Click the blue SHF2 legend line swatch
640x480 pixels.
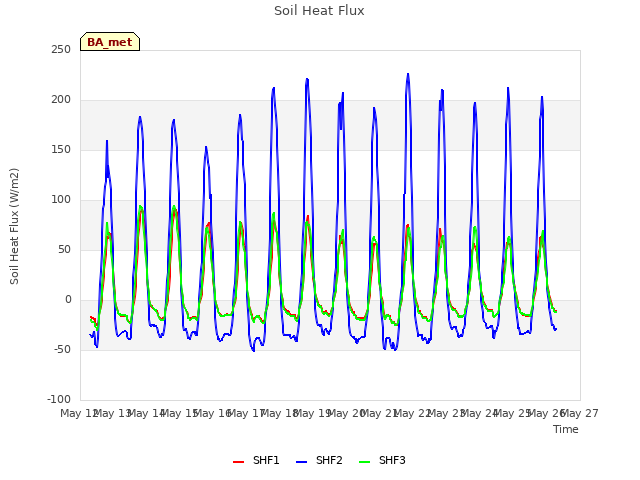[301, 462]
